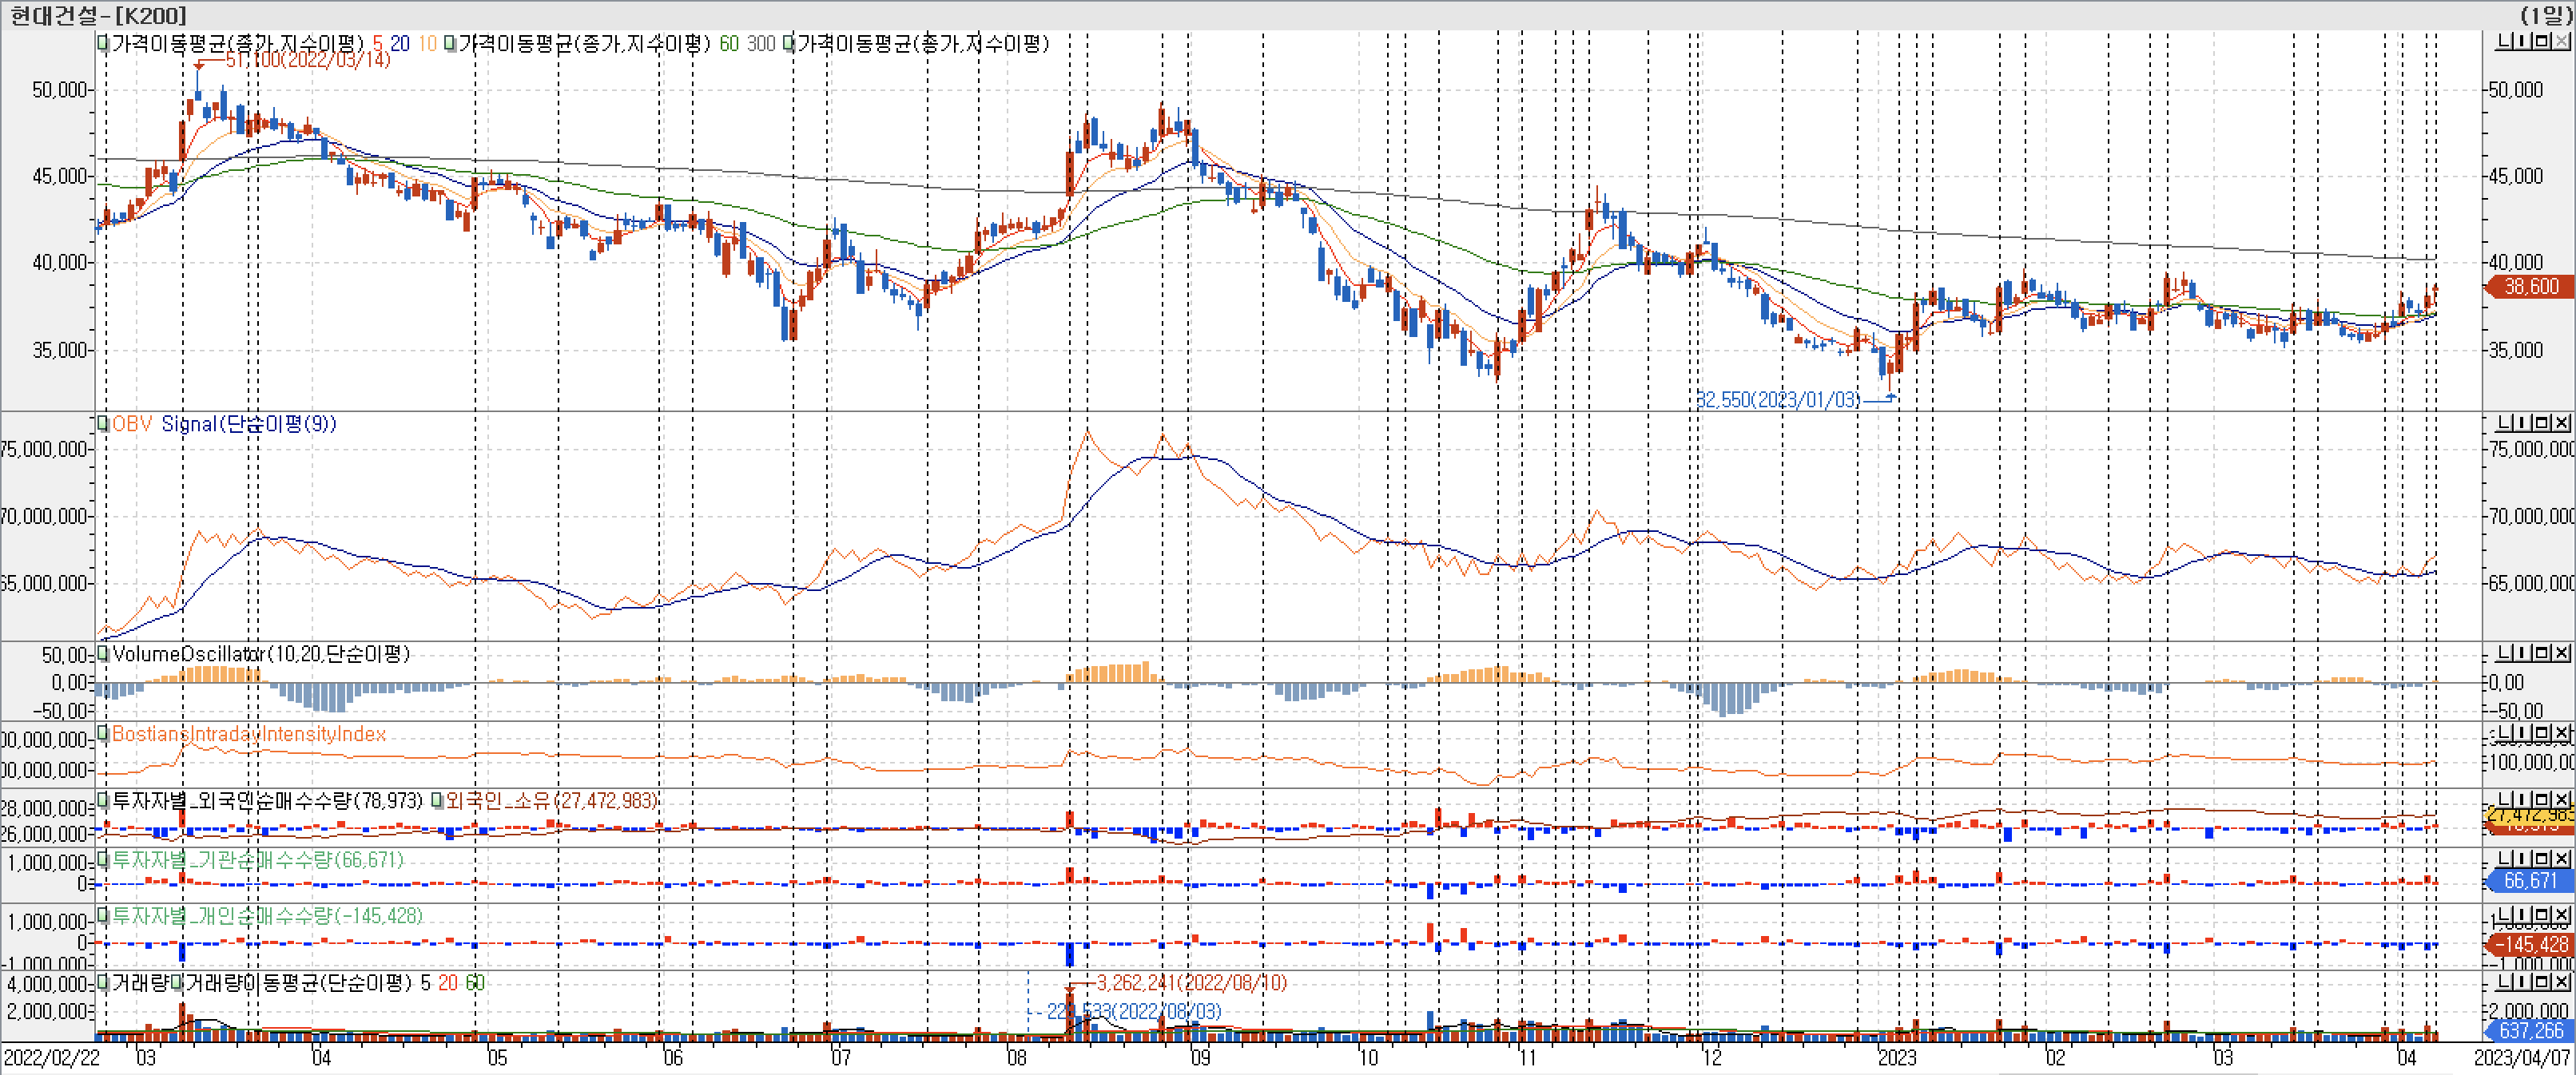Toggle checkbox beside BostiansIntradayIntensityIndex label
The height and width of the screenshot is (1075, 2576).
click(103, 733)
